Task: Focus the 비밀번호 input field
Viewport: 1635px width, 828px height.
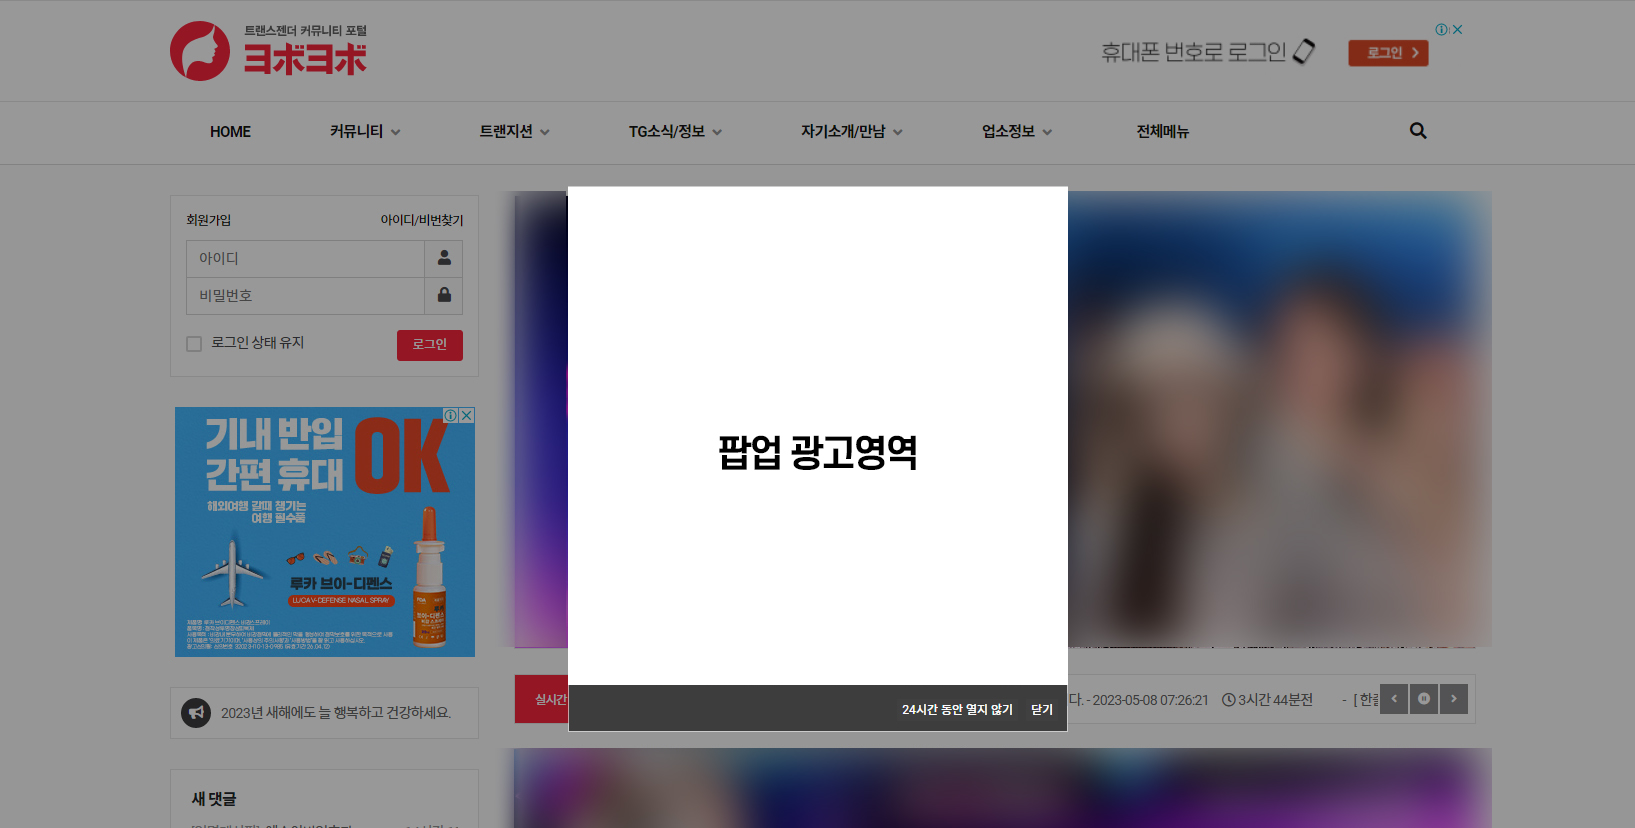Action: (x=305, y=295)
